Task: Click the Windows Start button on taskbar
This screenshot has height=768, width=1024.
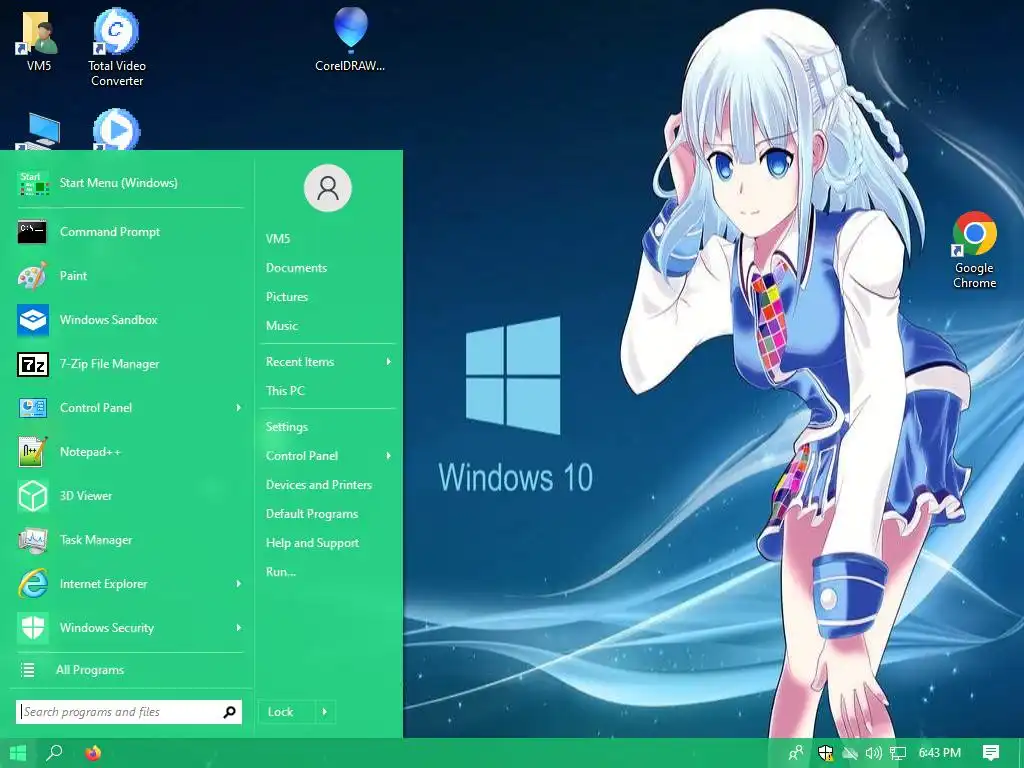Action: click(18, 753)
